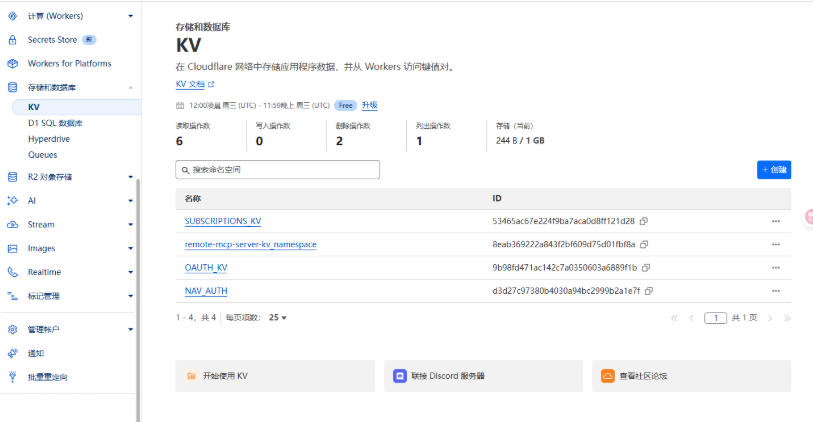The image size is (813, 422).
Task: Copy the SUBSCRIPTIONS_KV namespace ID
Action: click(644, 221)
